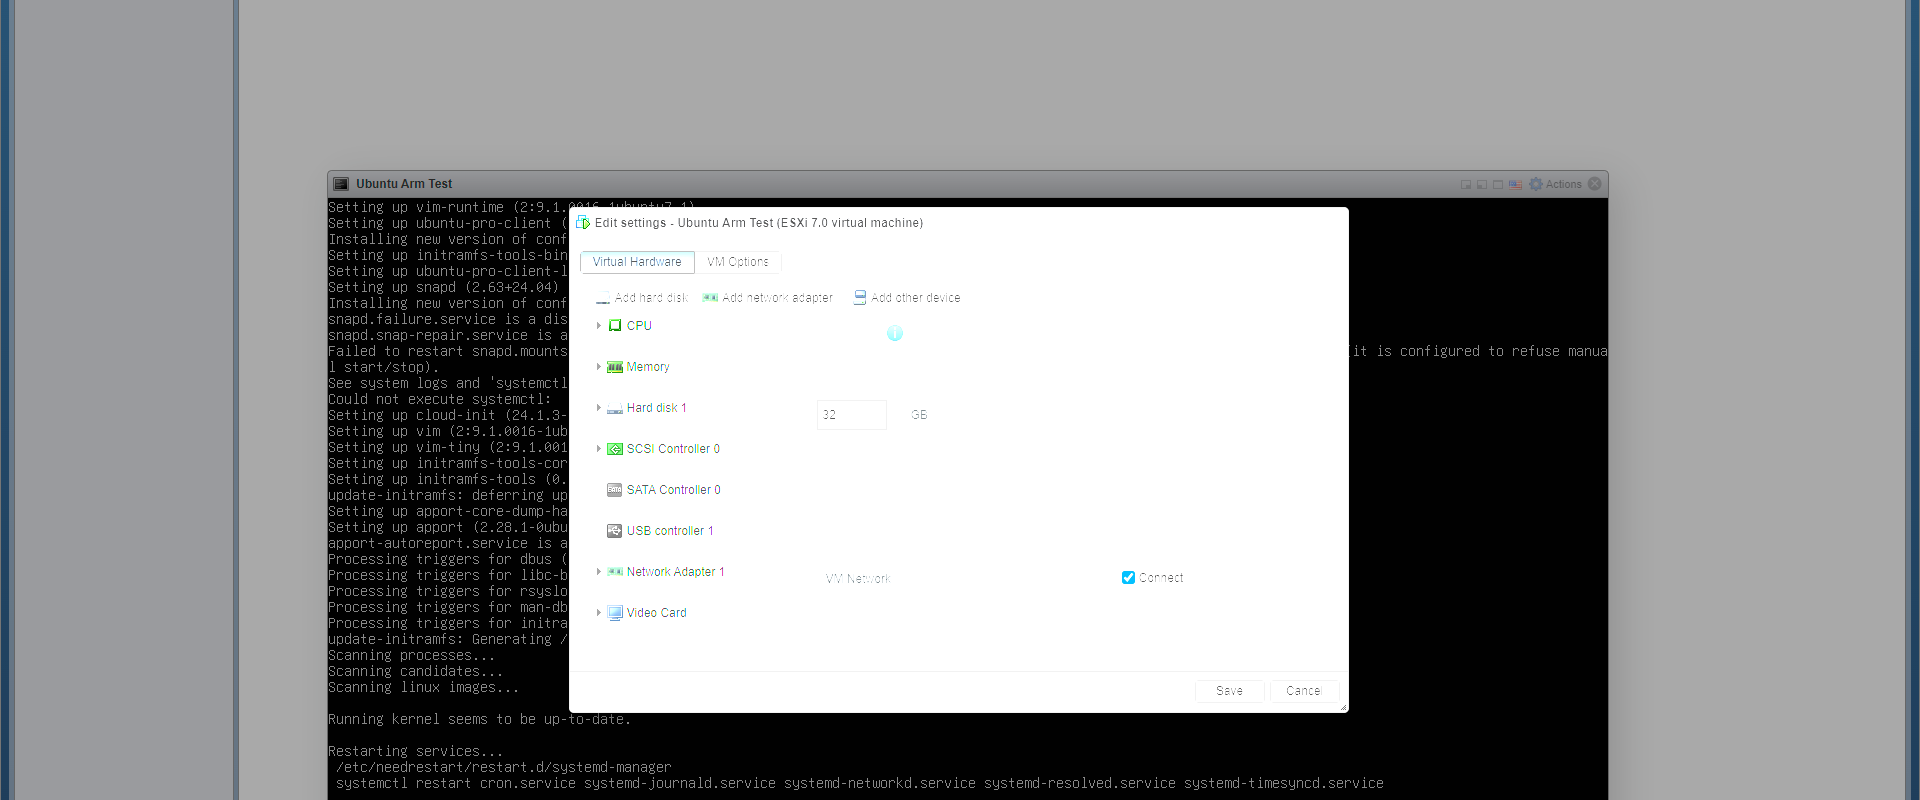This screenshot has height=800, width=1920.
Task: Click the Ubuntu Arm Test console title icon
Action: click(x=341, y=184)
